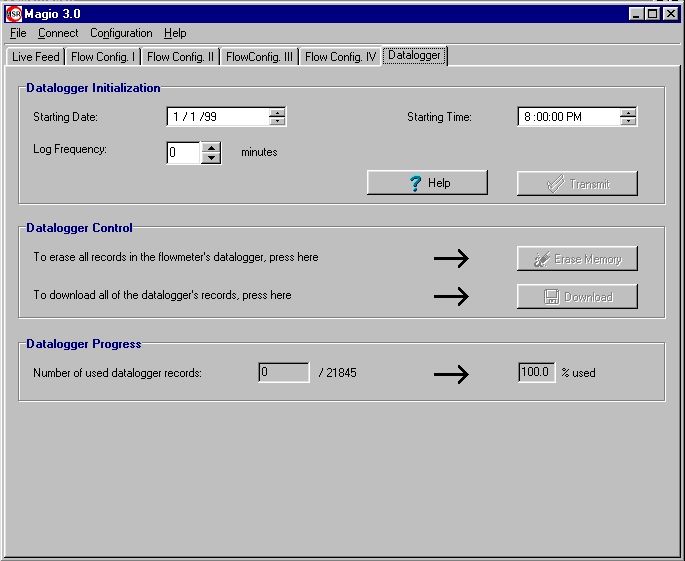The height and width of the screenshot is (561, 685).
Task: Click the 'Number of used datalogger records:' label
Action: tap(117, 373)
